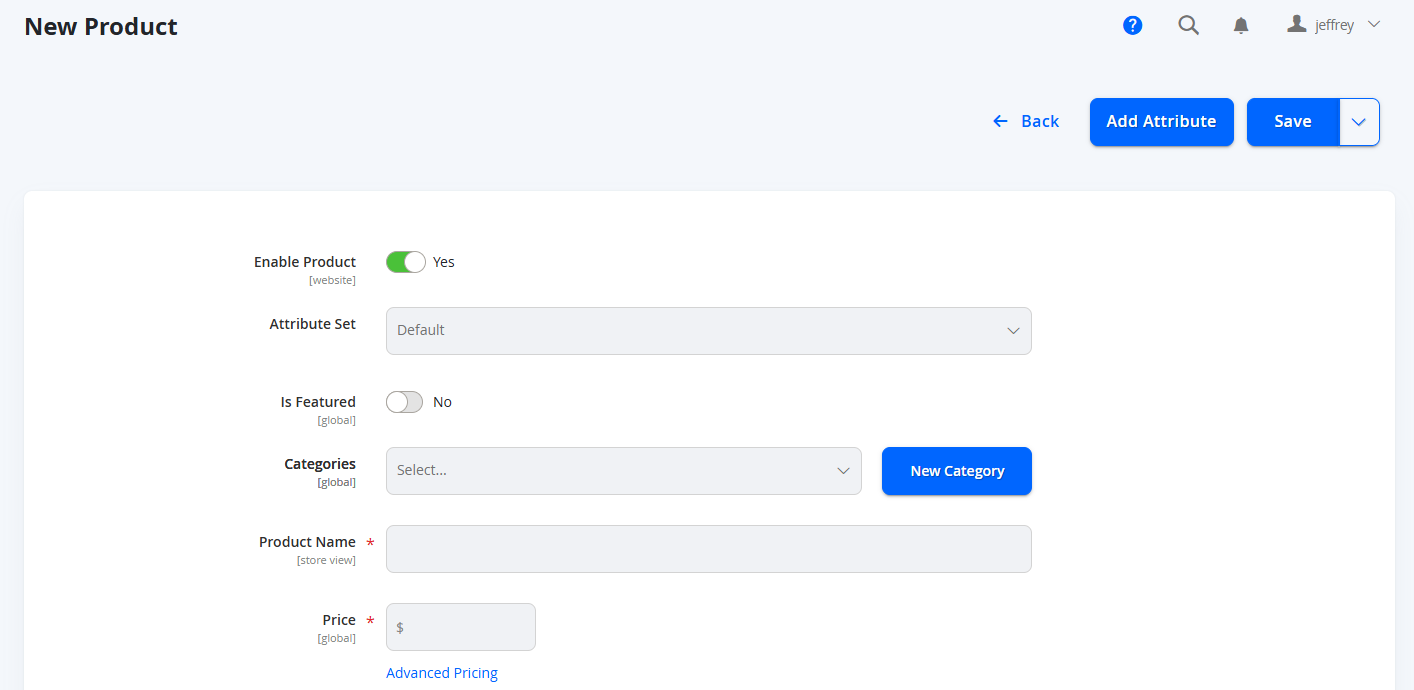
Task: Click the jeffrey user avatar icon
Action: coord(1297,24)
